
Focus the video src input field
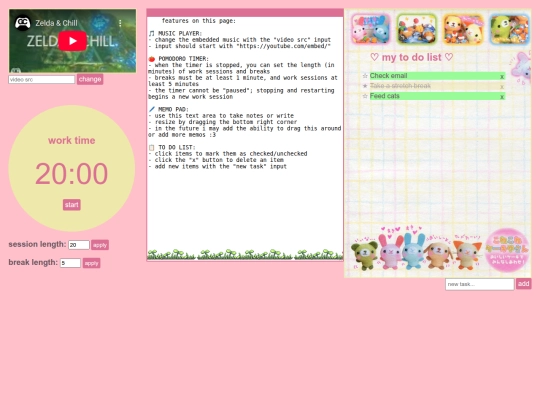[x=41, y=80]
